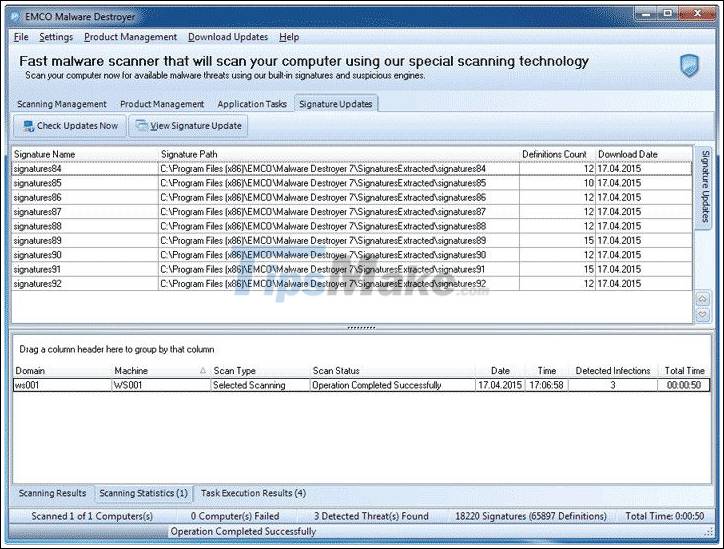
Task: Select the signatures85 row
Action: click(x=352, y=183)
